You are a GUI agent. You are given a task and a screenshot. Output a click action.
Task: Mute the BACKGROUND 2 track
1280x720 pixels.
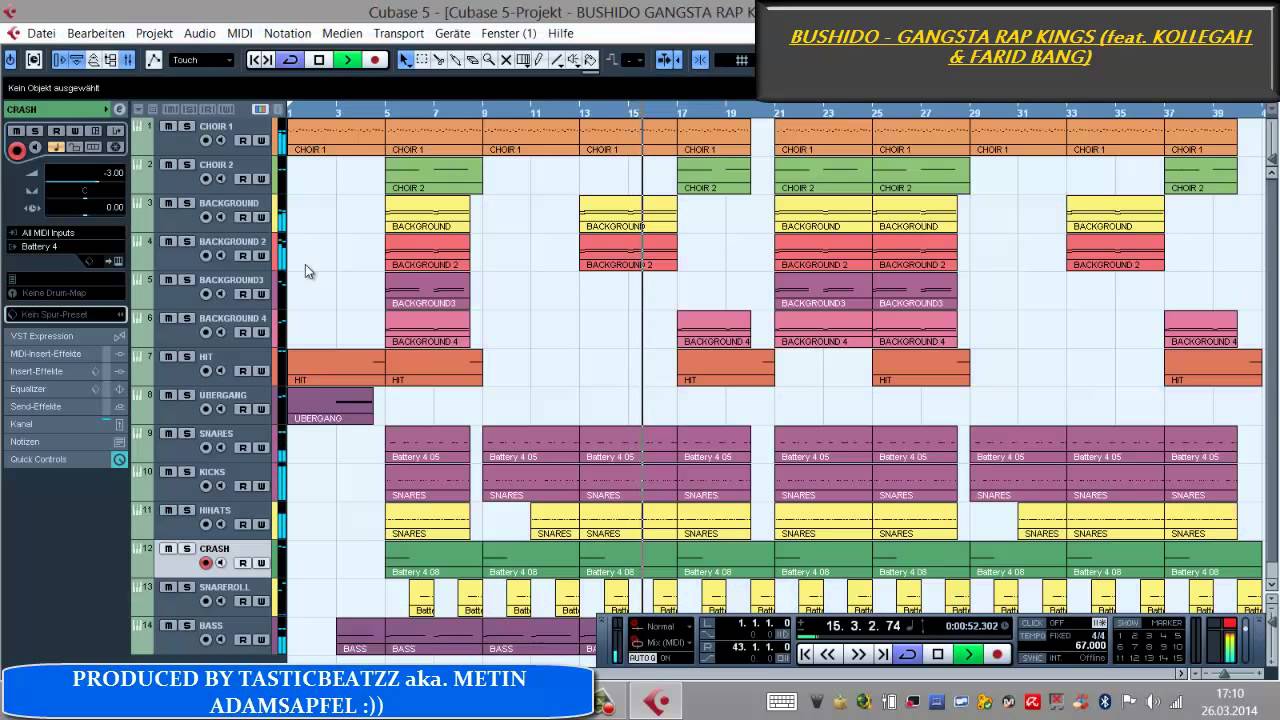click(169, 241)
